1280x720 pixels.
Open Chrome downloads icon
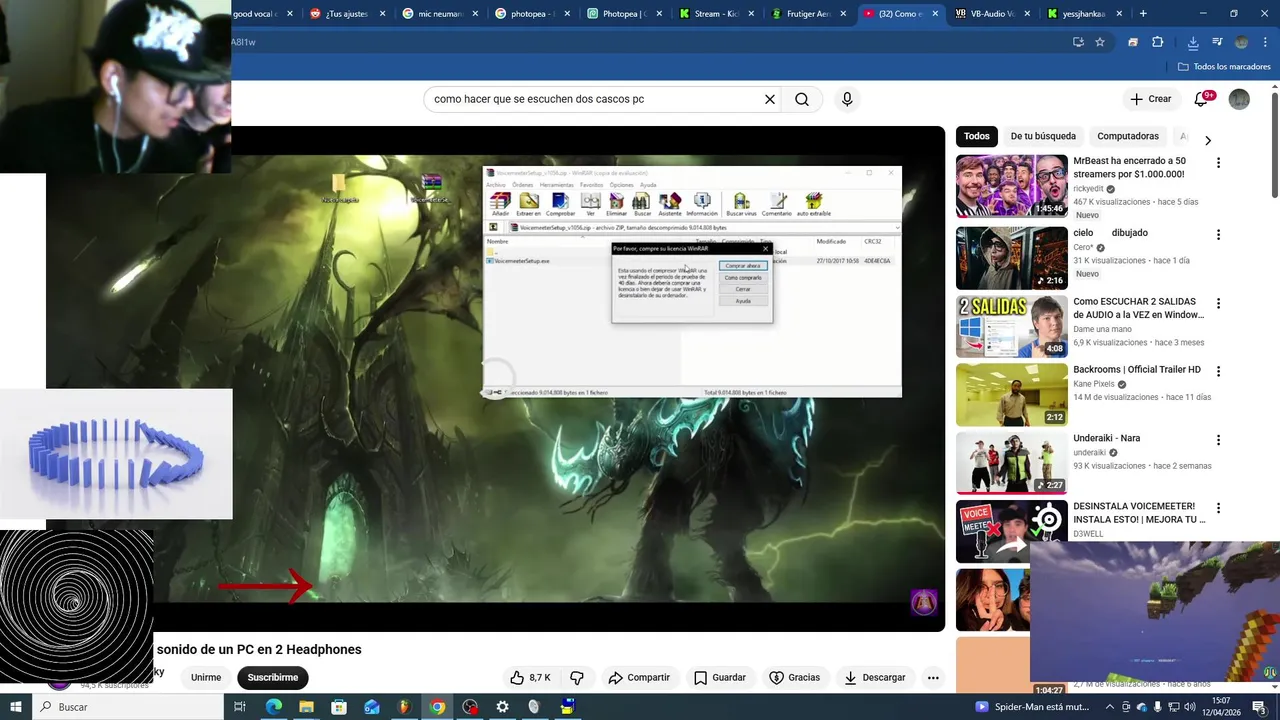point(1193,42)
